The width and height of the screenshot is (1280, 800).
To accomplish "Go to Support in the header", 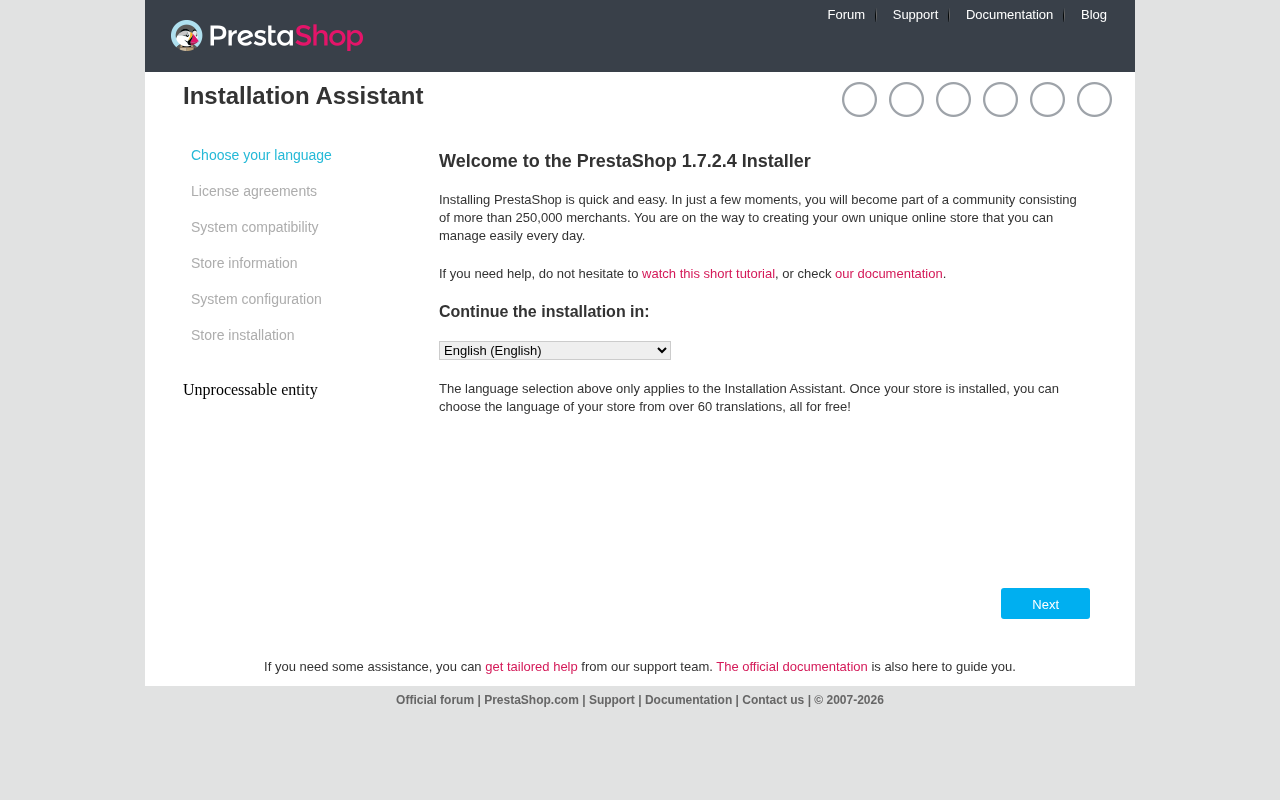I will 915,15.
